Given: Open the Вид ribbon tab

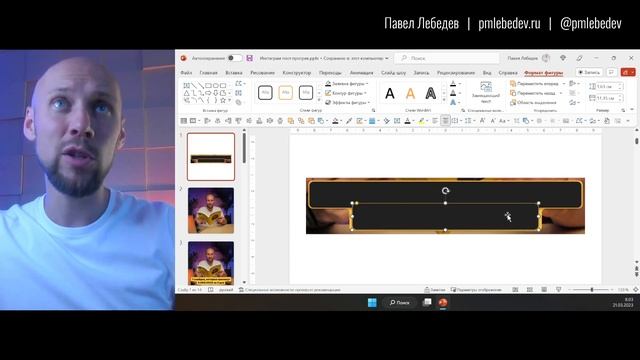Looking at the screenshot, I should (x=487, y=73).
